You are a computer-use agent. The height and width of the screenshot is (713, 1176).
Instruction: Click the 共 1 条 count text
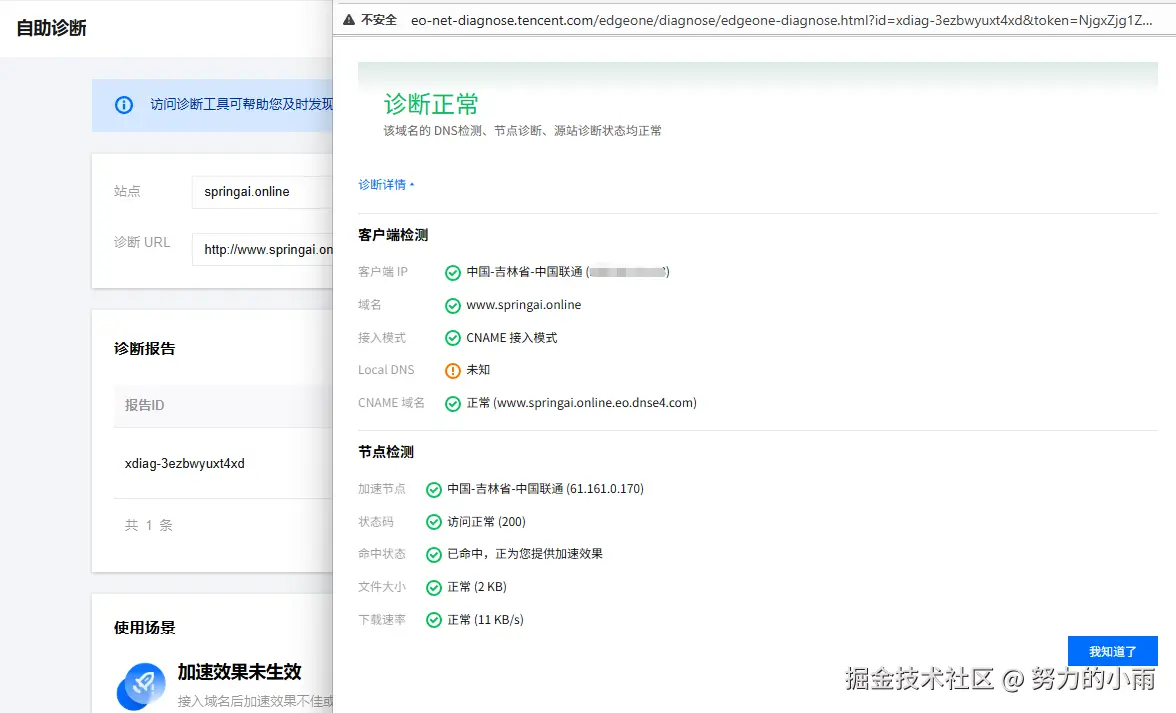tap(148, 526)
